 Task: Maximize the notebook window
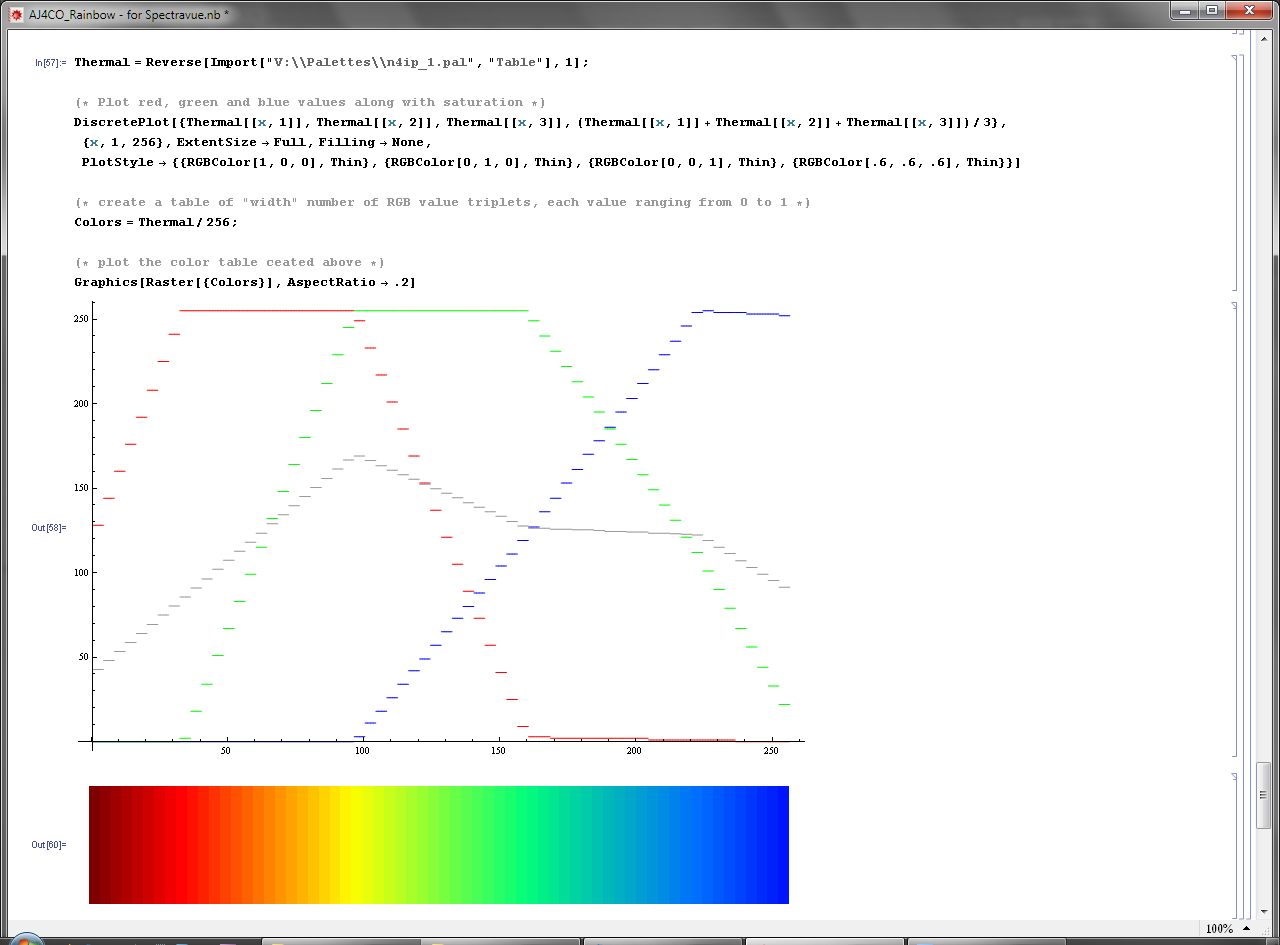(x=1212, y=10)
